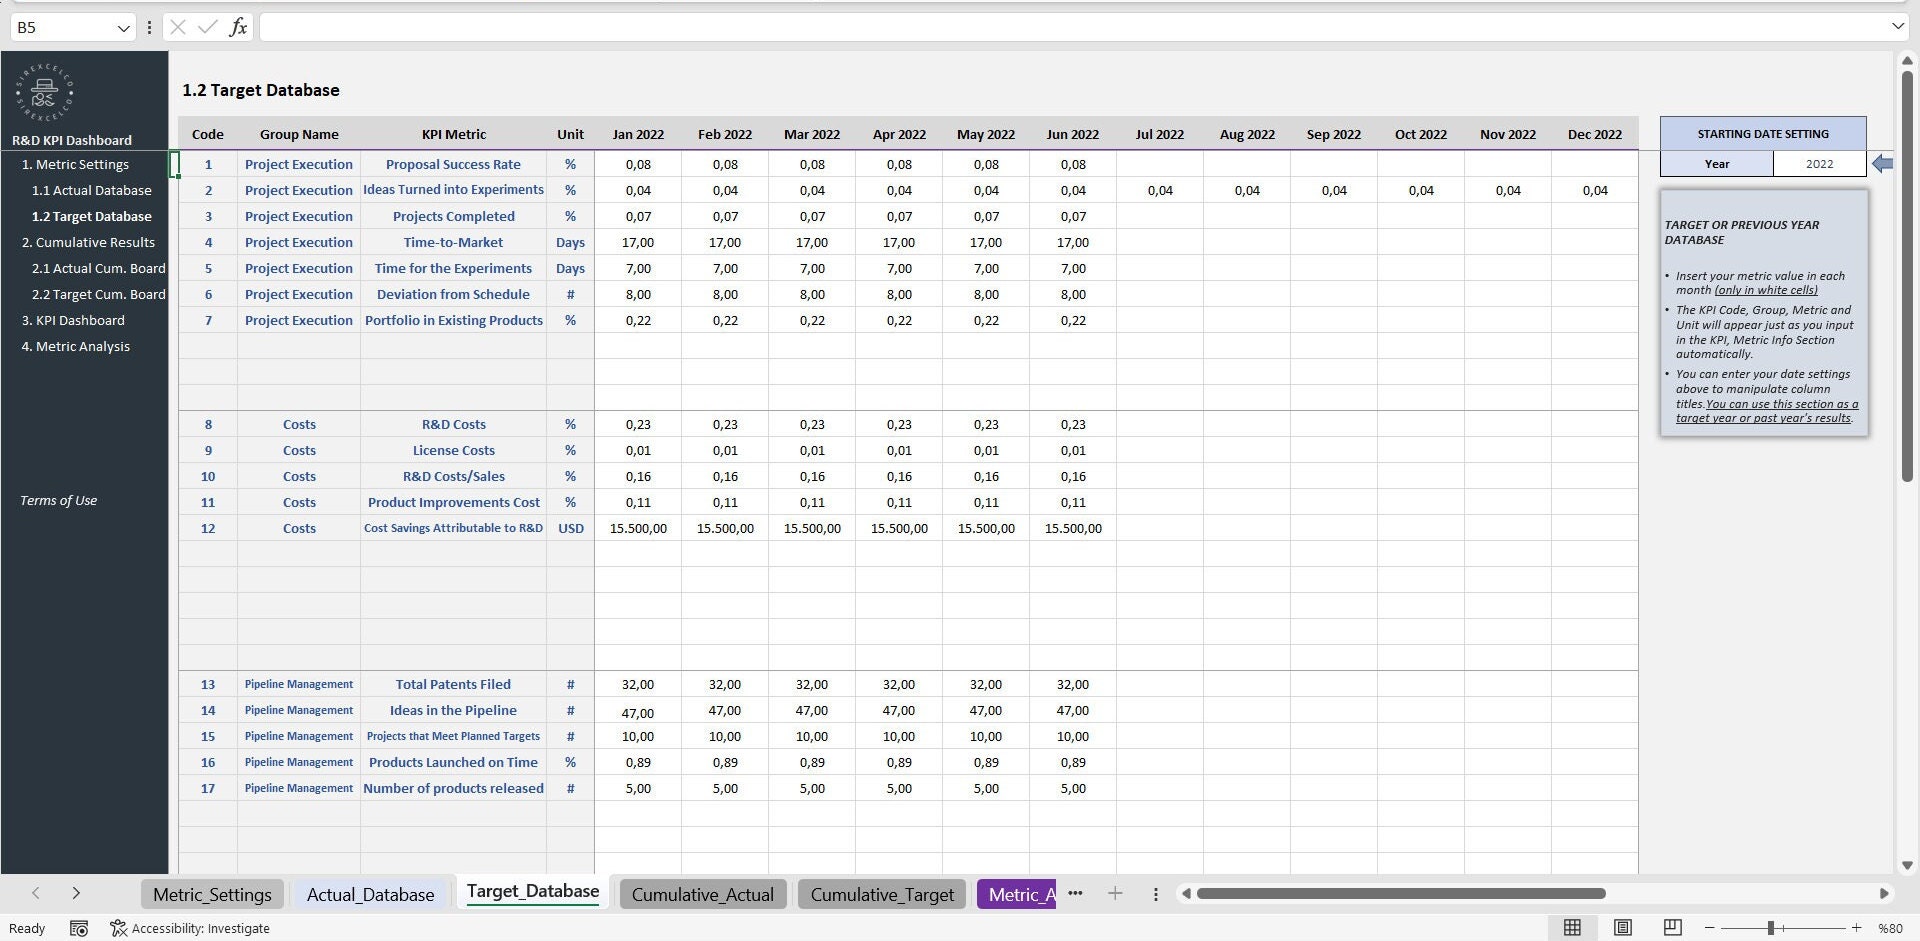This screenshot has height=941, width=1920.
Task: Select 1.1 Actual Database in the sidebar
Action: pos(93,190)
